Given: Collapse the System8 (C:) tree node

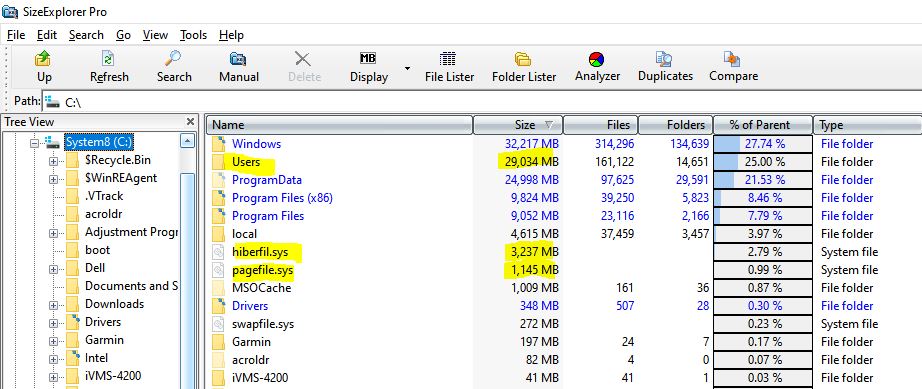Looking at the screenshot, I should 34,143.
